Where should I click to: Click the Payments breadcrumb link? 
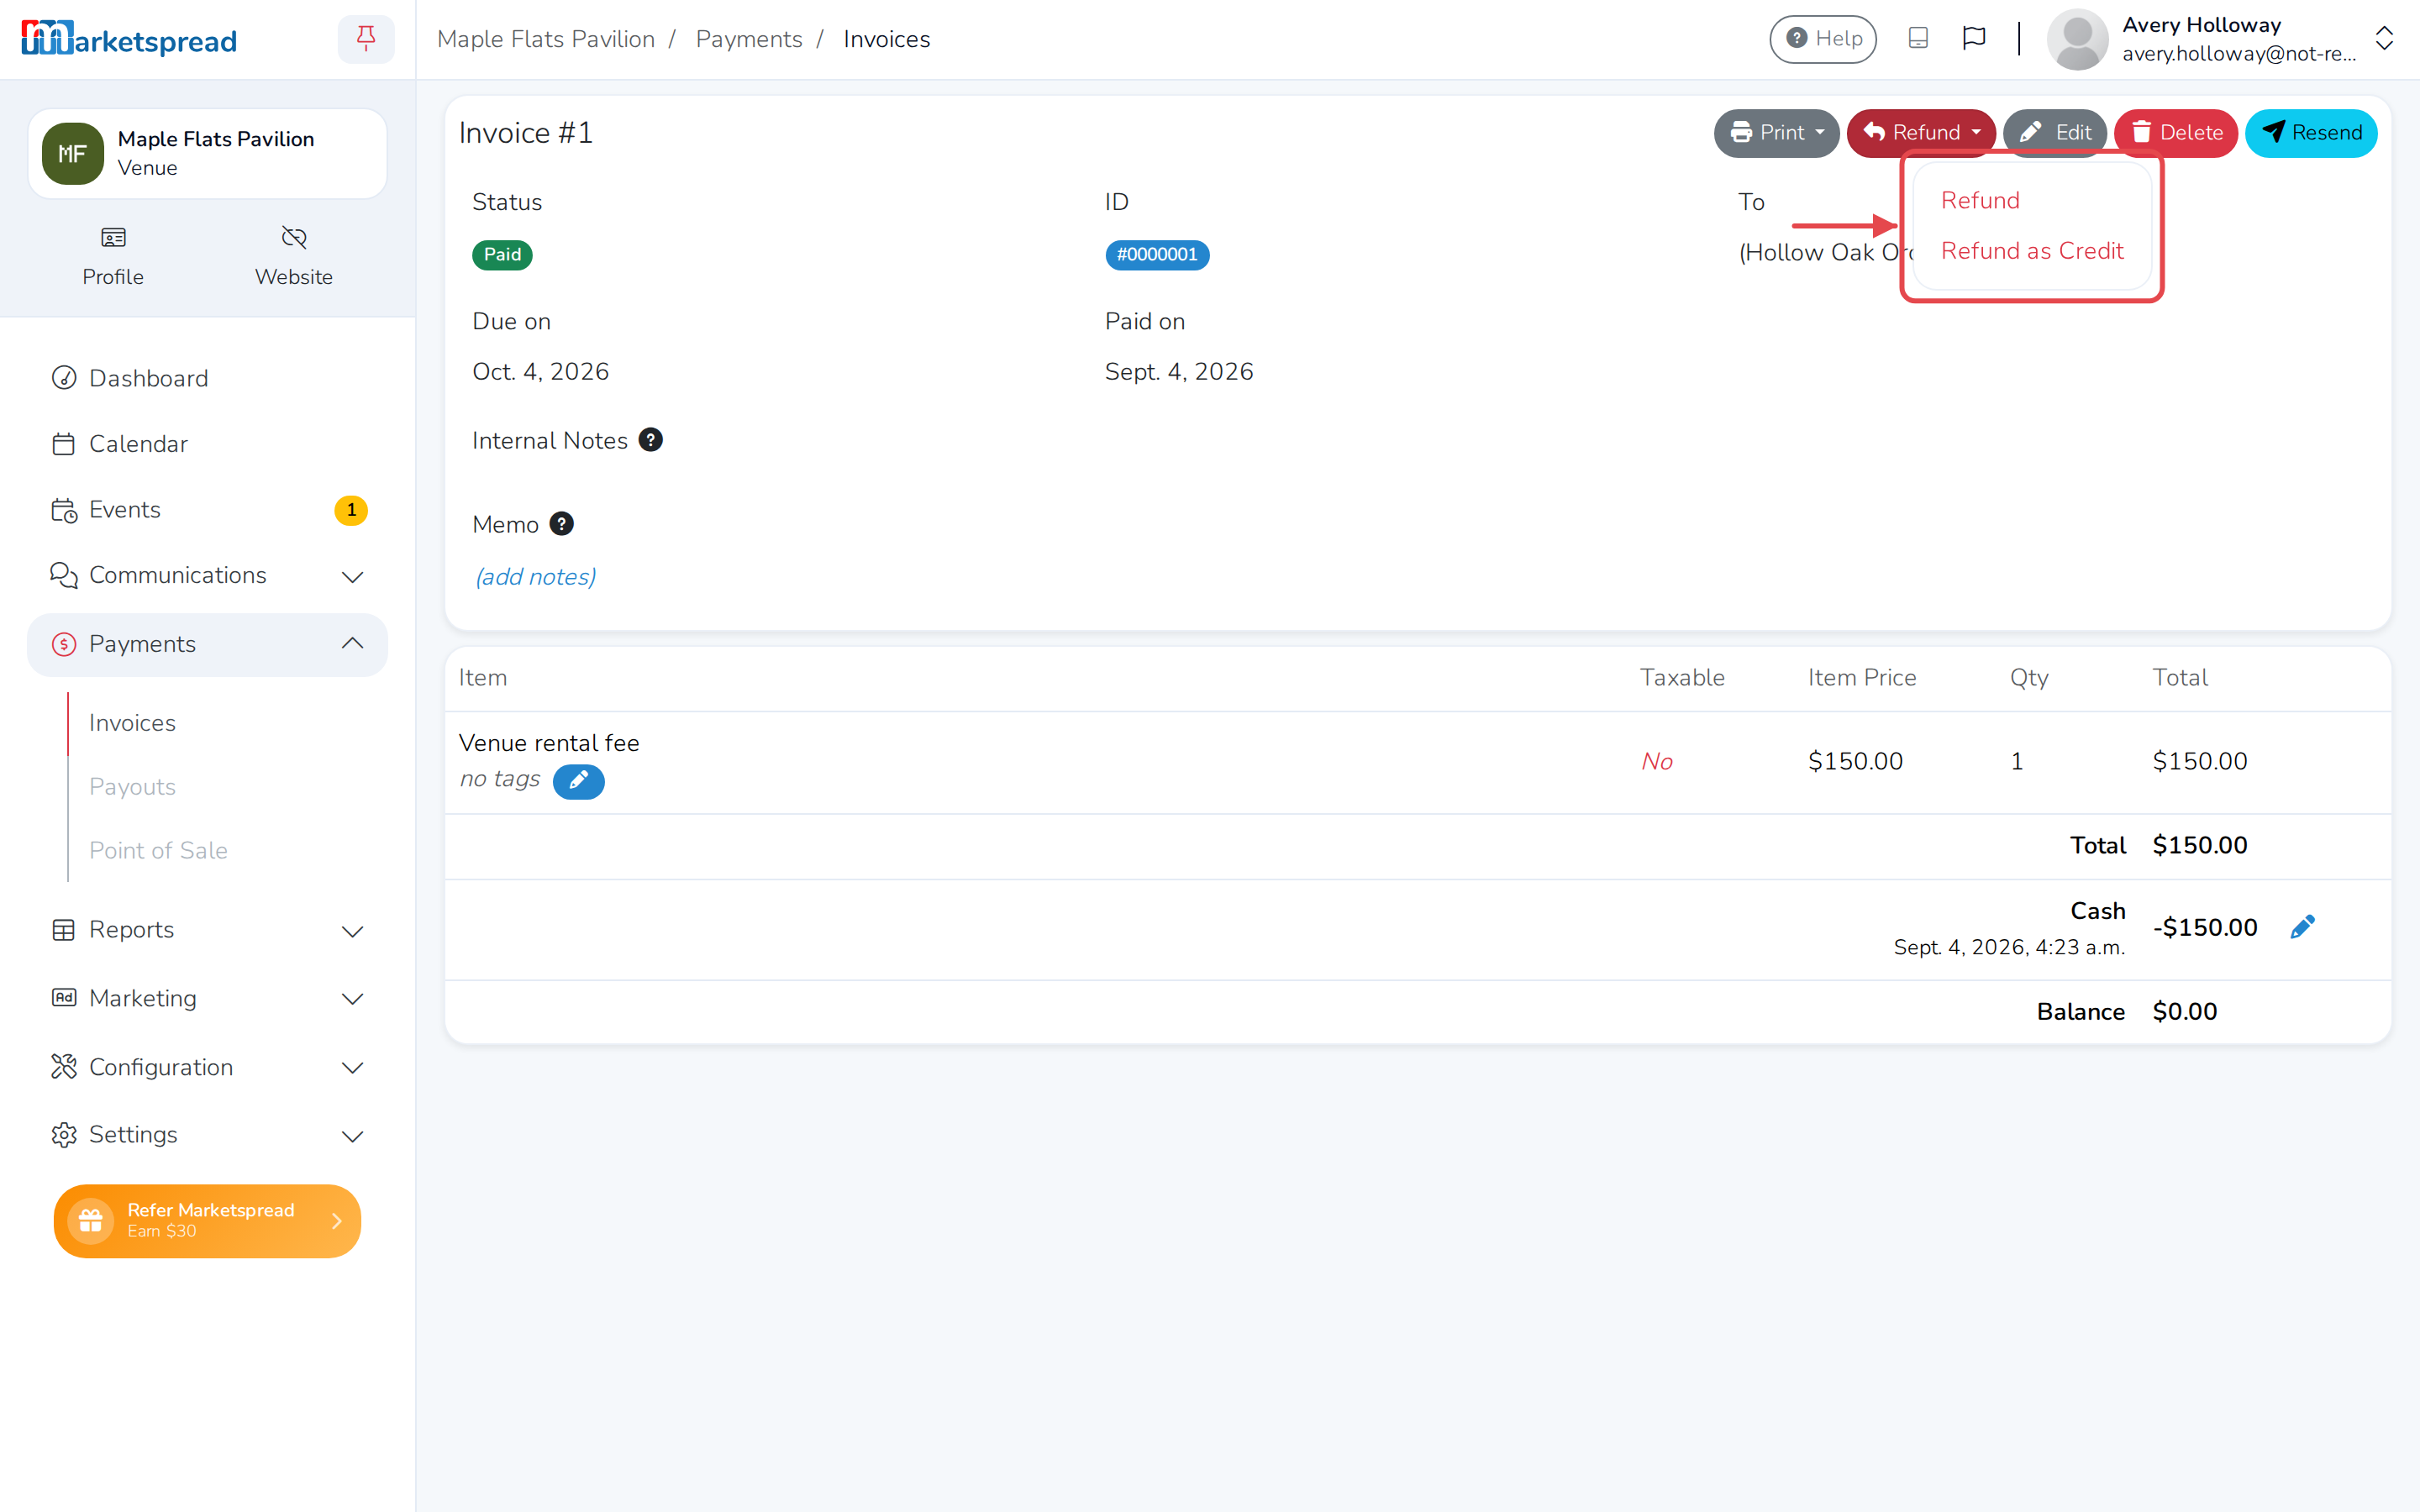pyautogui.click(x=749, y=39)
